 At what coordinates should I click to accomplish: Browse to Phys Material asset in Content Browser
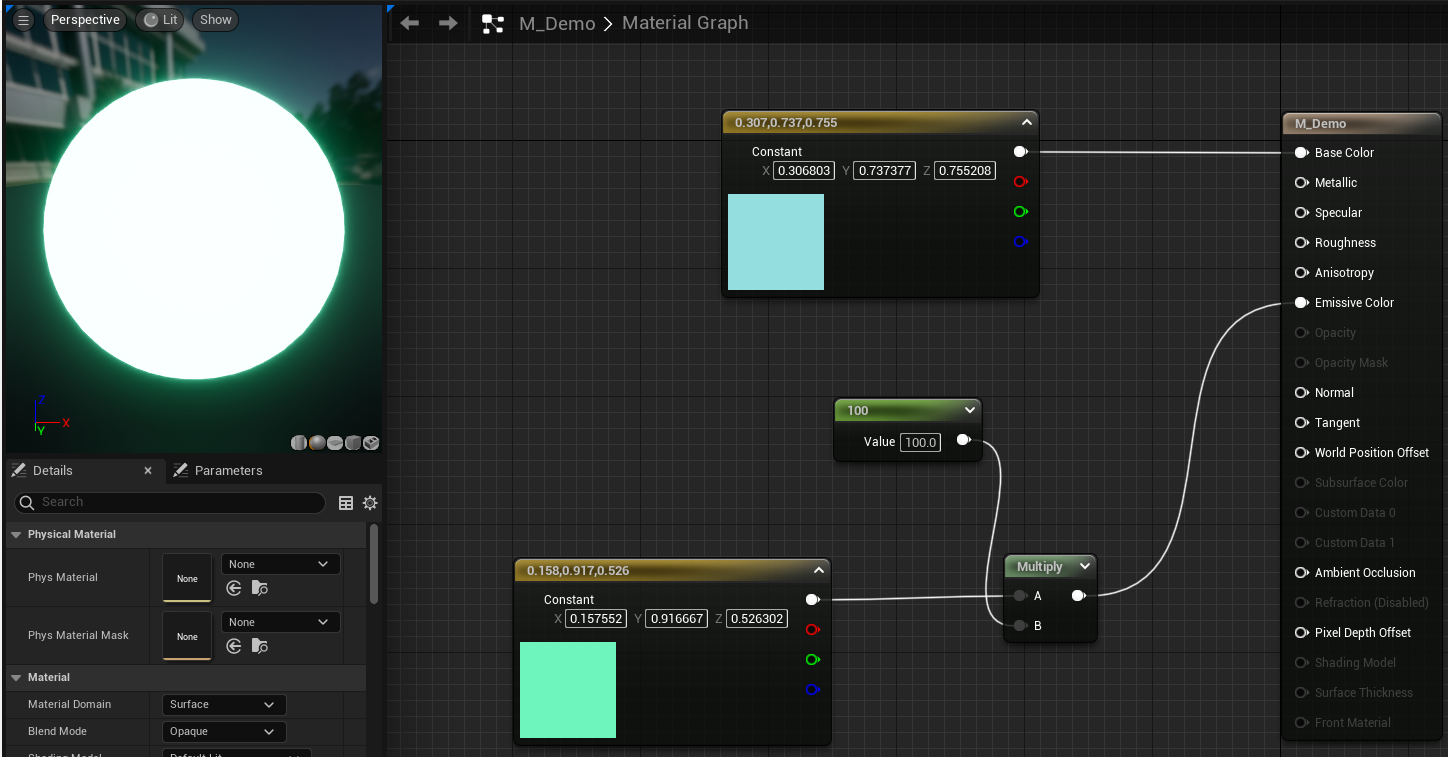click(260, 588)
